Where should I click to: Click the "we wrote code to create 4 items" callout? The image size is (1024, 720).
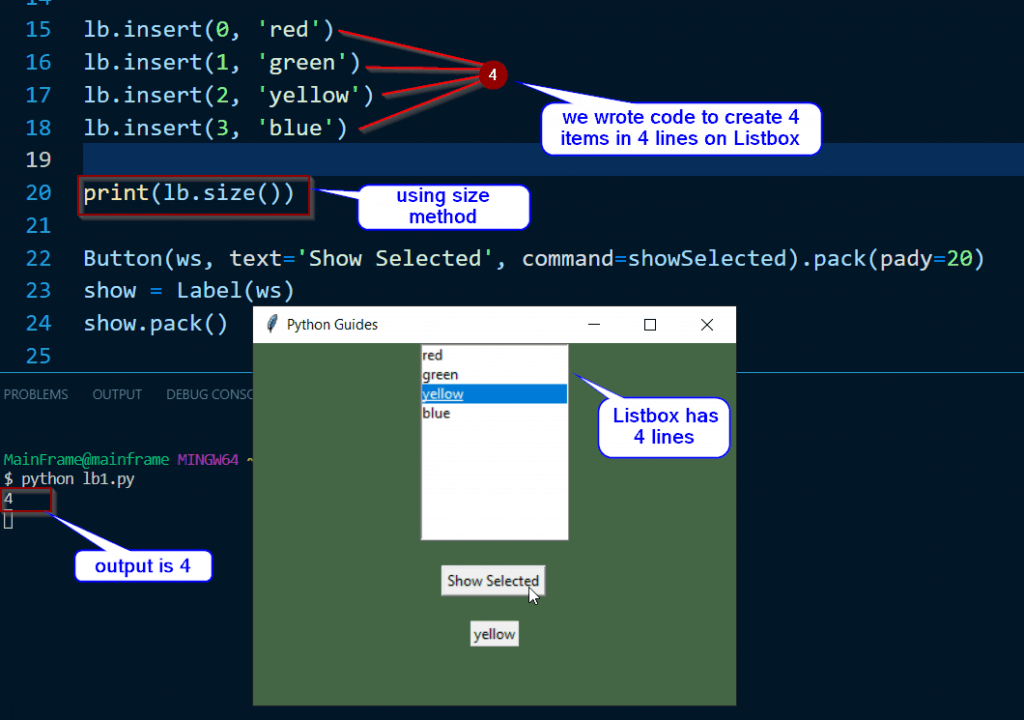(x=681, y=128)
